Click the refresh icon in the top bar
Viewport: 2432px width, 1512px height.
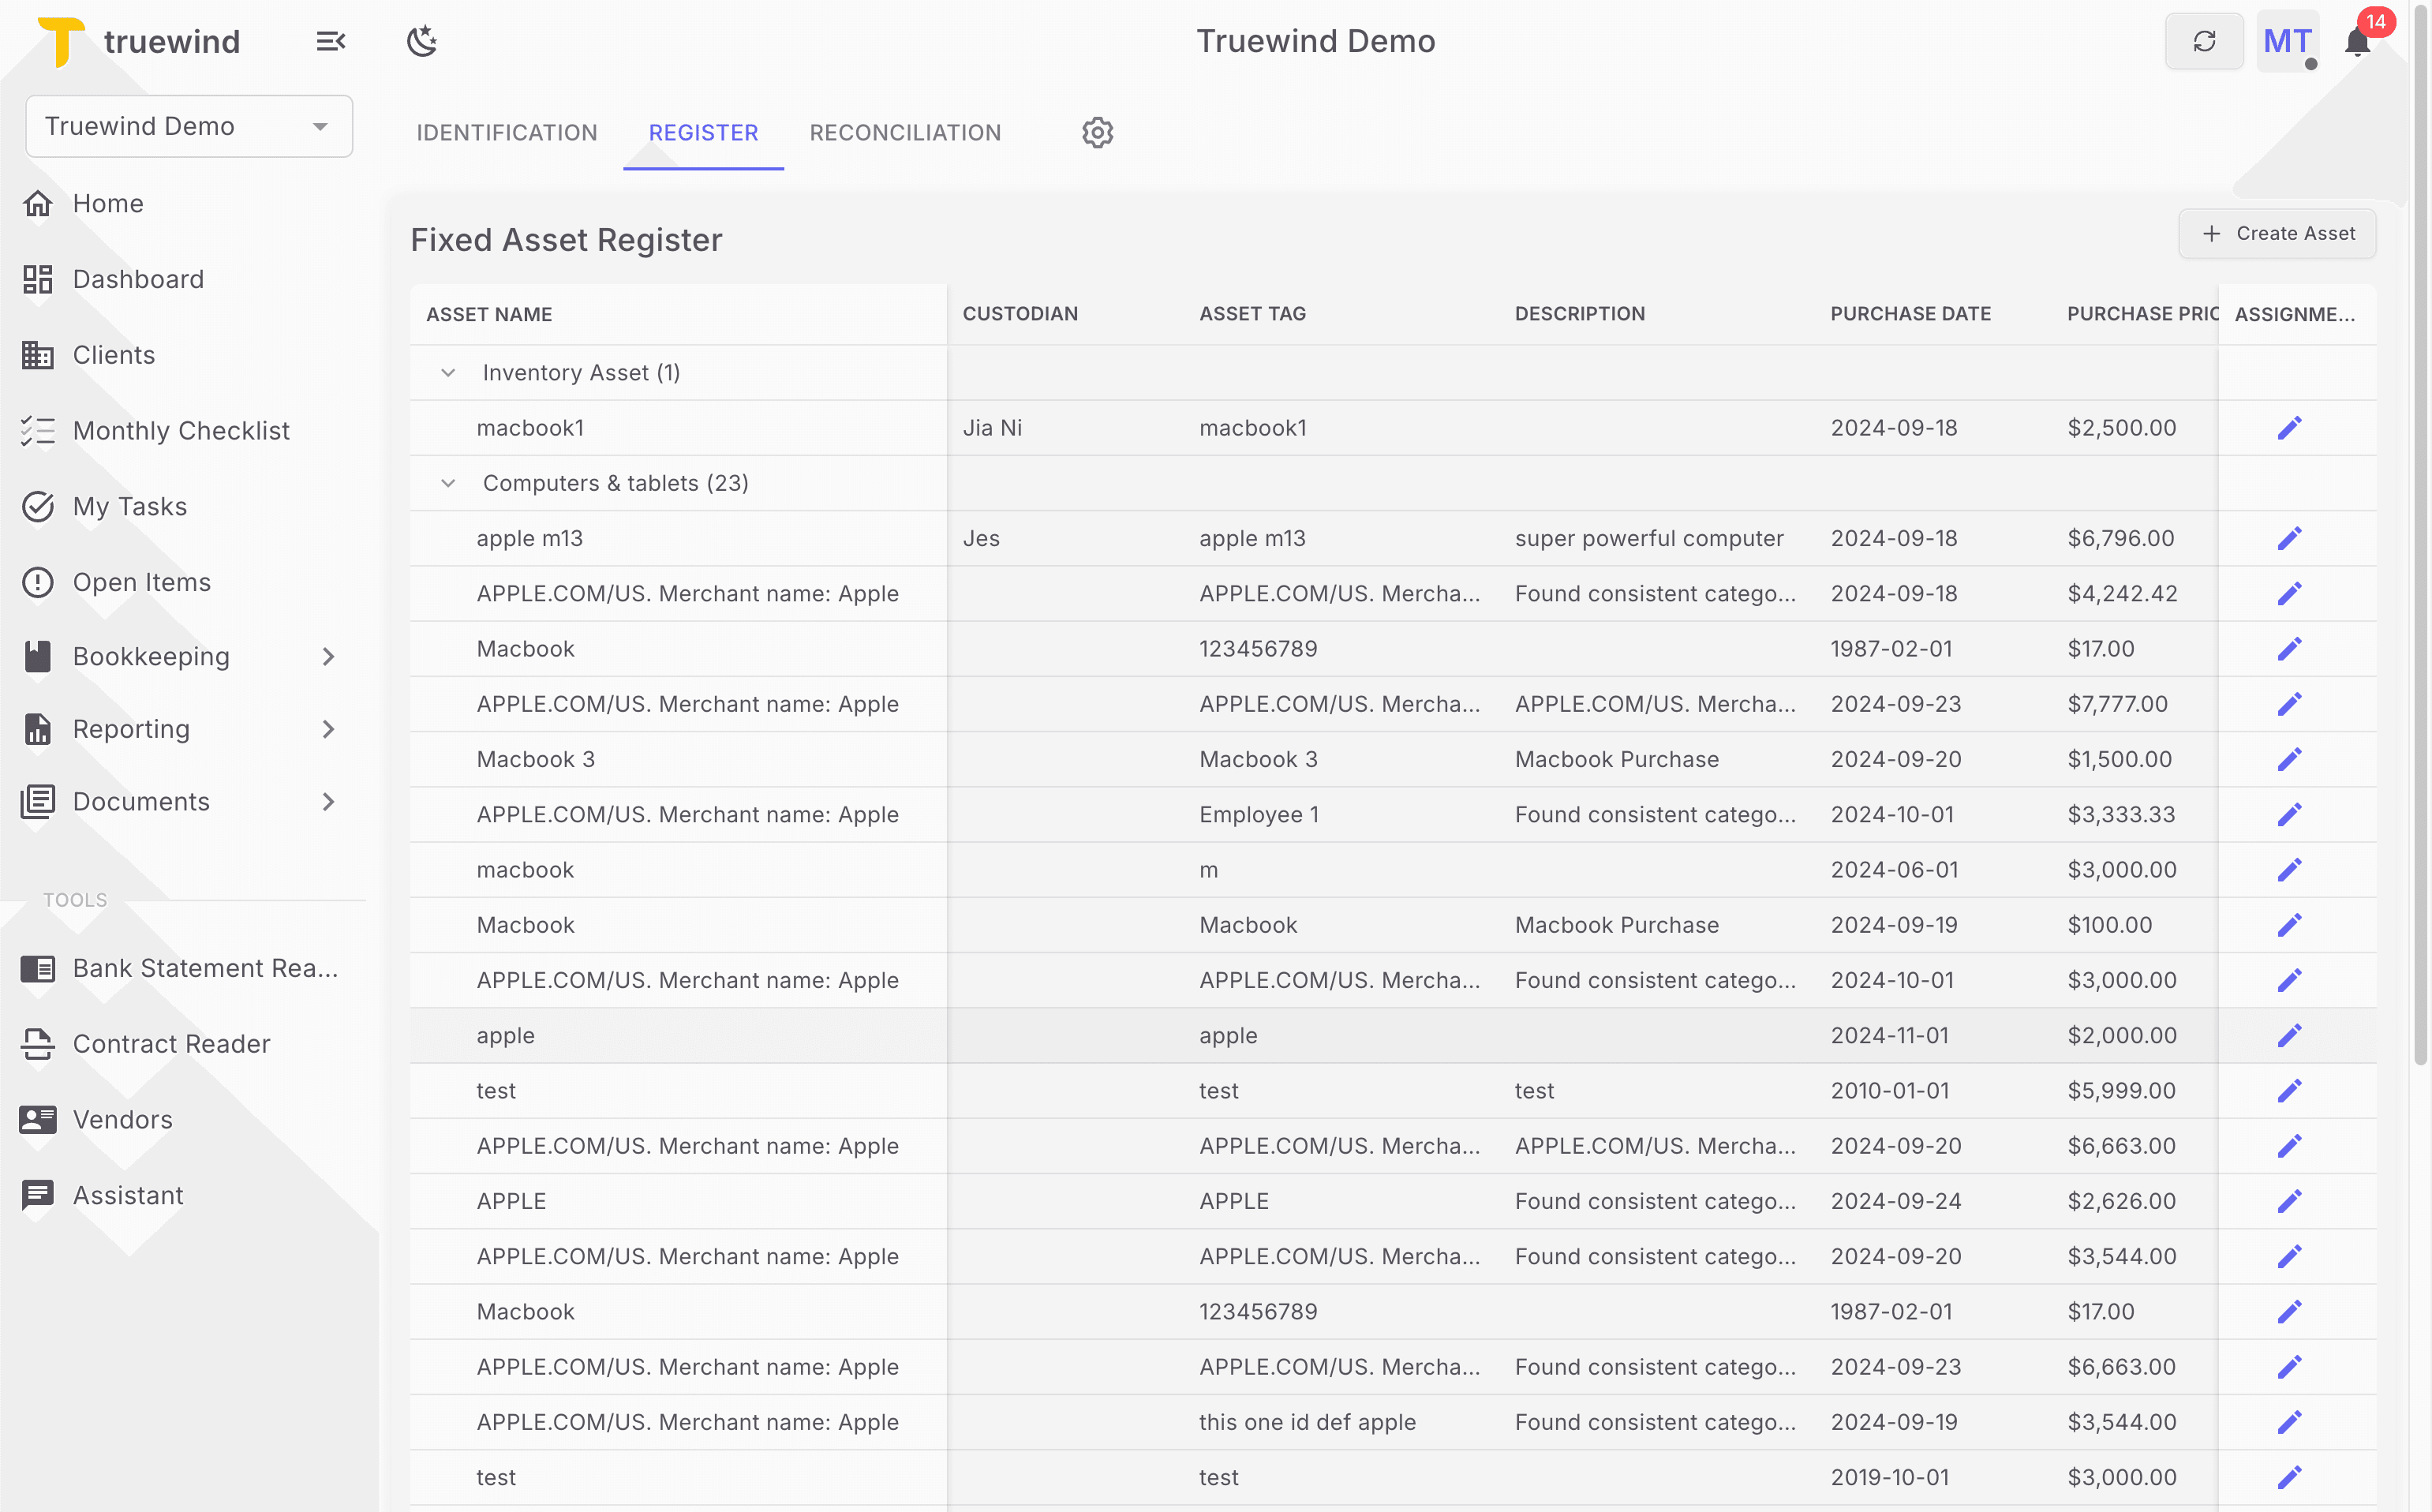click(2204, 41)
